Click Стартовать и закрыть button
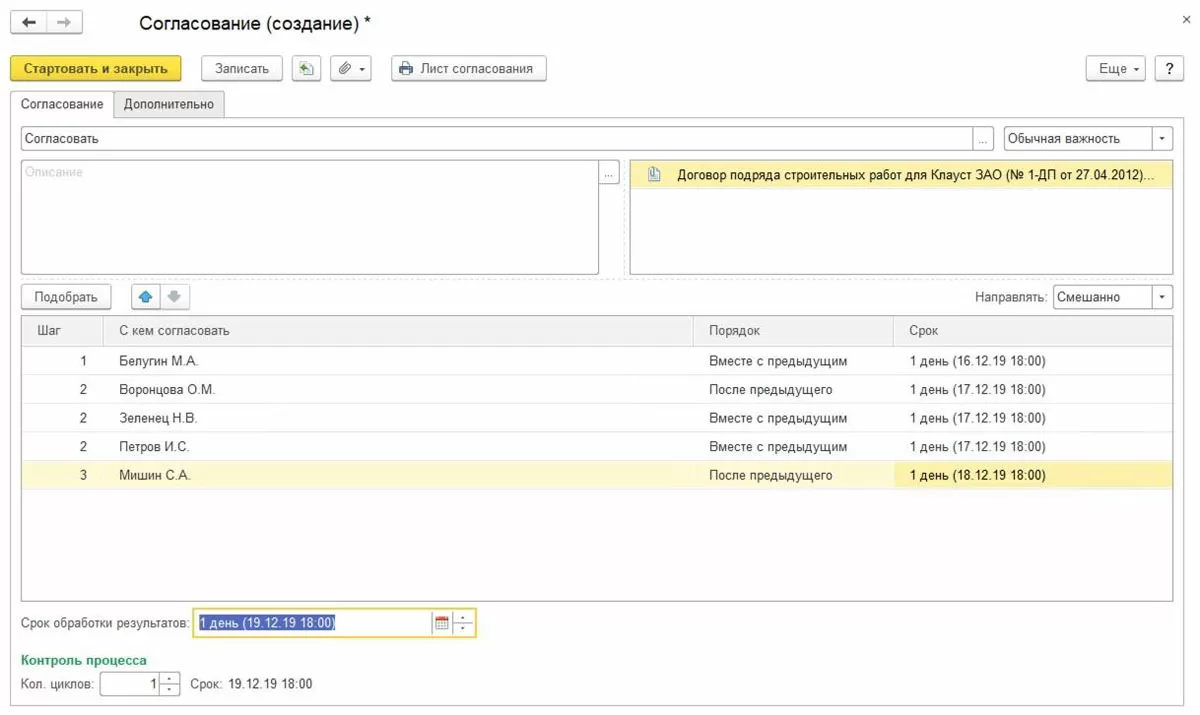The width and height of the screenshot is (1200, 715). [96, 69]
